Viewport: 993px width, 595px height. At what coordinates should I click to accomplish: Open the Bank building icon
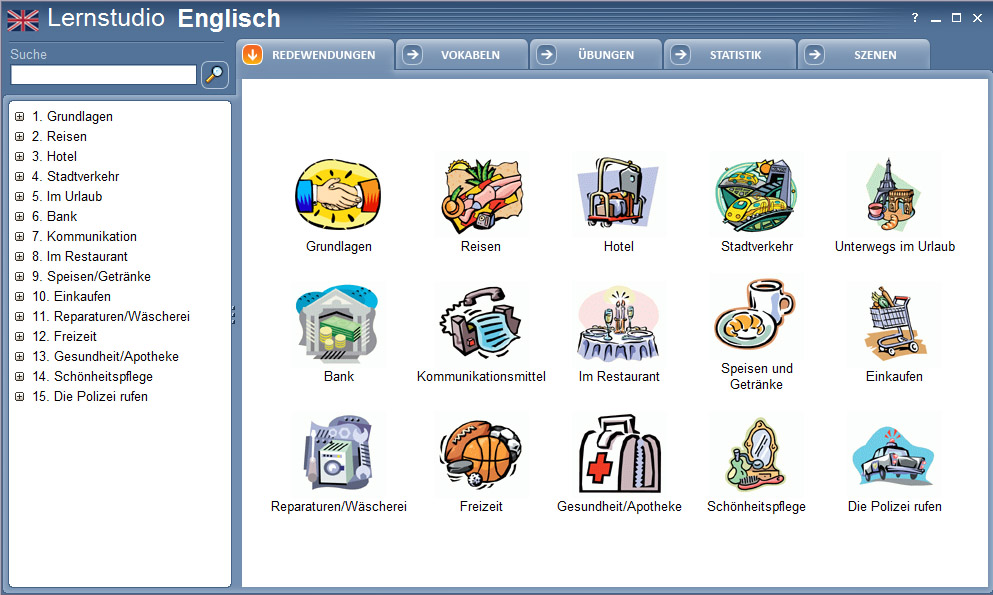pos(338,323)
